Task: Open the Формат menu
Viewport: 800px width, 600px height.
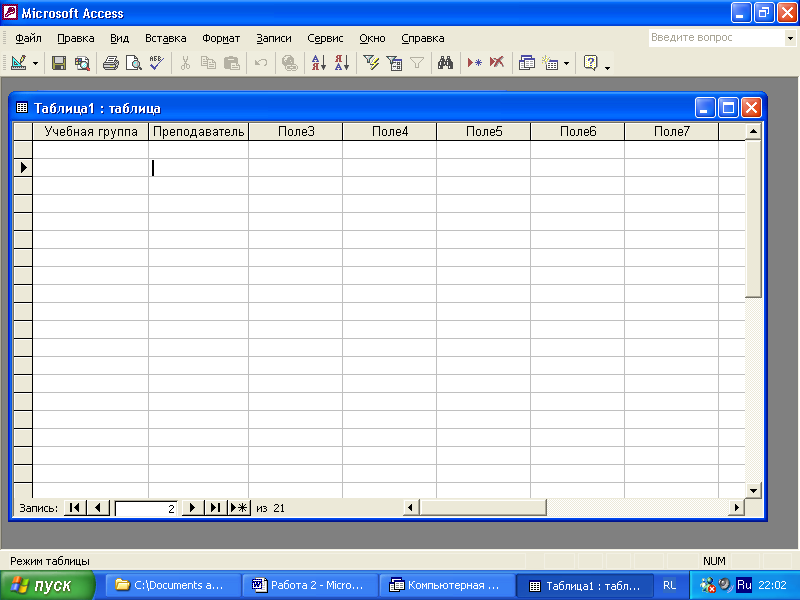Action: pos(221,38)
